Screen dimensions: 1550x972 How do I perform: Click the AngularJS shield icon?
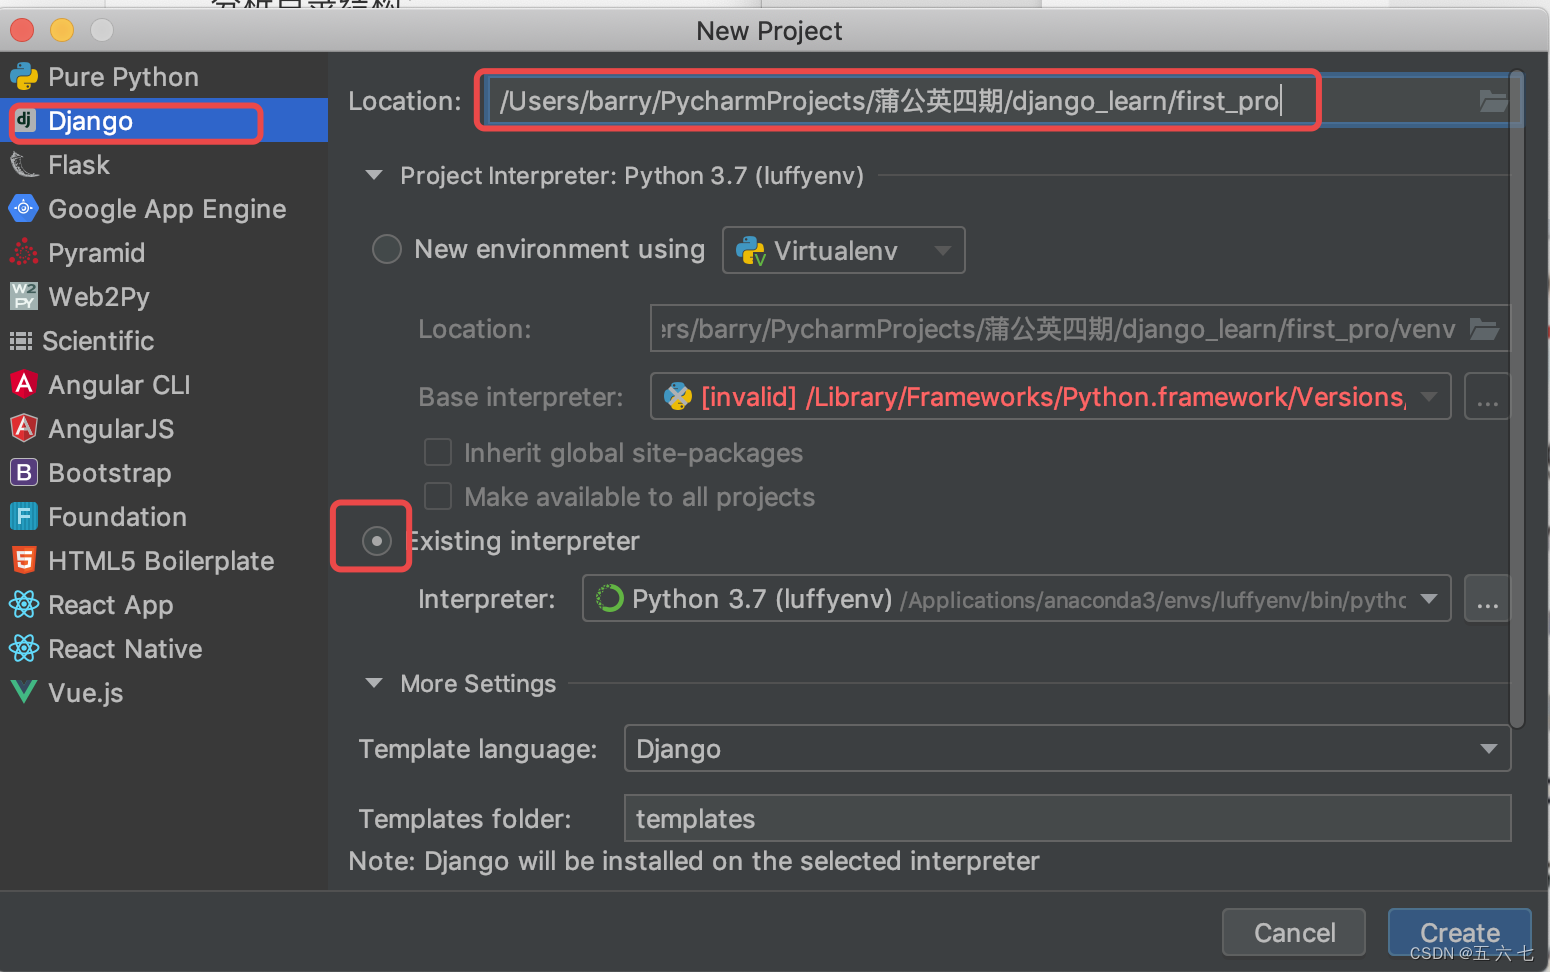coord(24,428)
